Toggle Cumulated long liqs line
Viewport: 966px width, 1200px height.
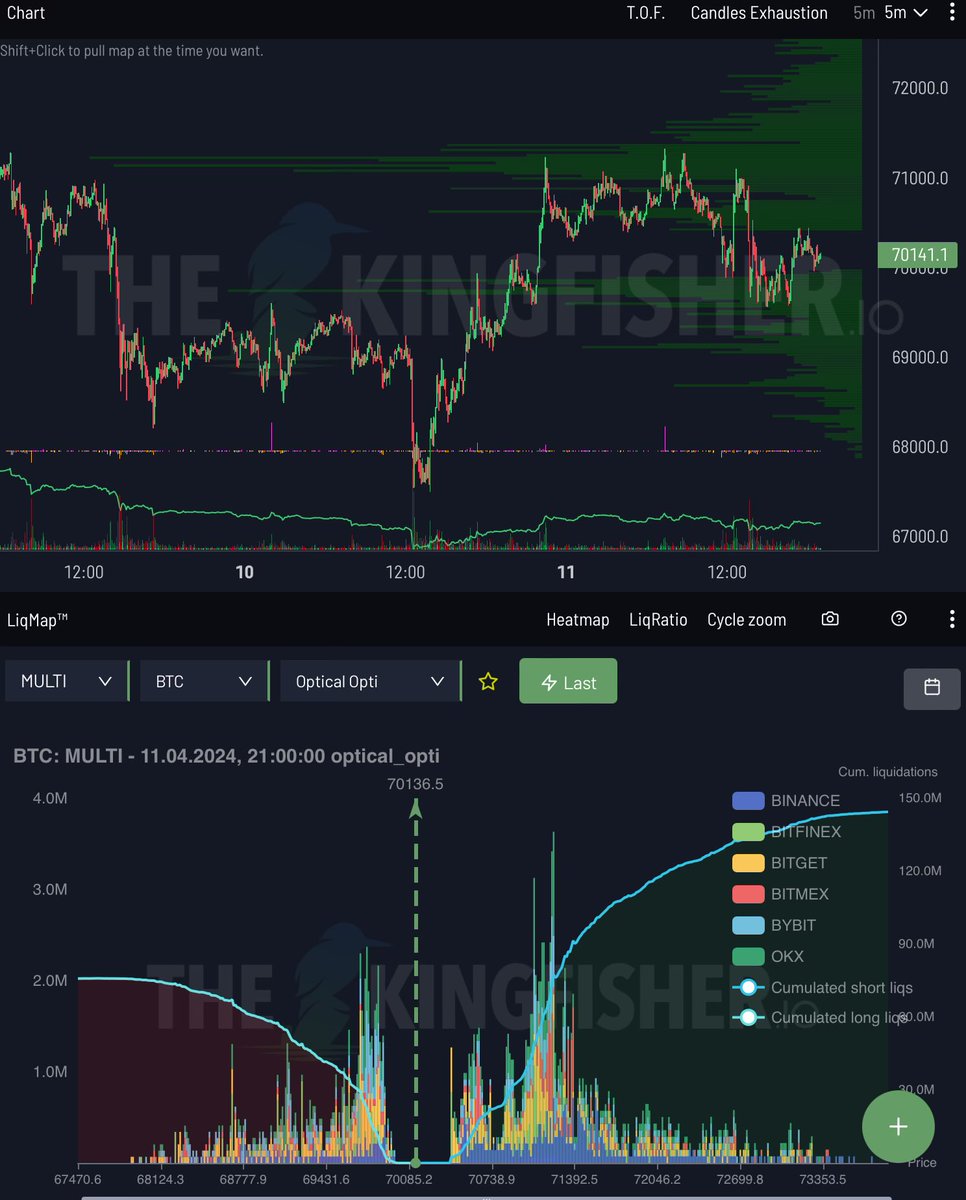(x=820, y=1017)
